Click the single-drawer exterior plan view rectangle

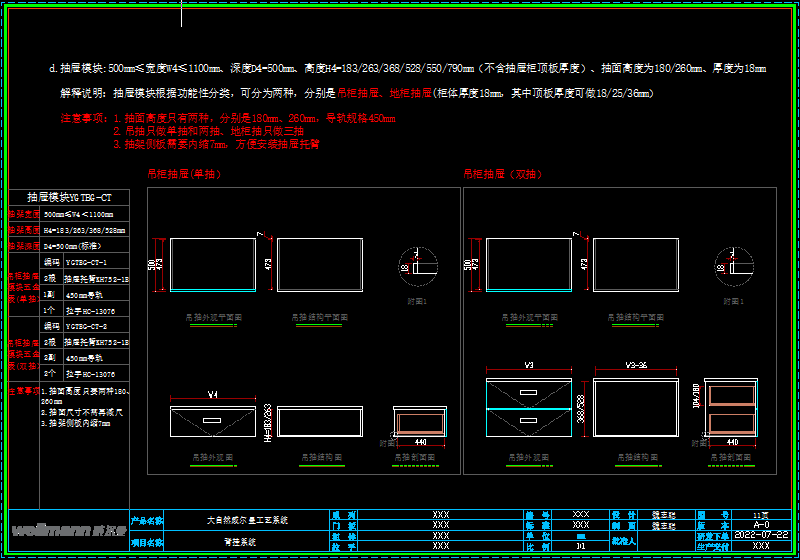tap(212, 265)
